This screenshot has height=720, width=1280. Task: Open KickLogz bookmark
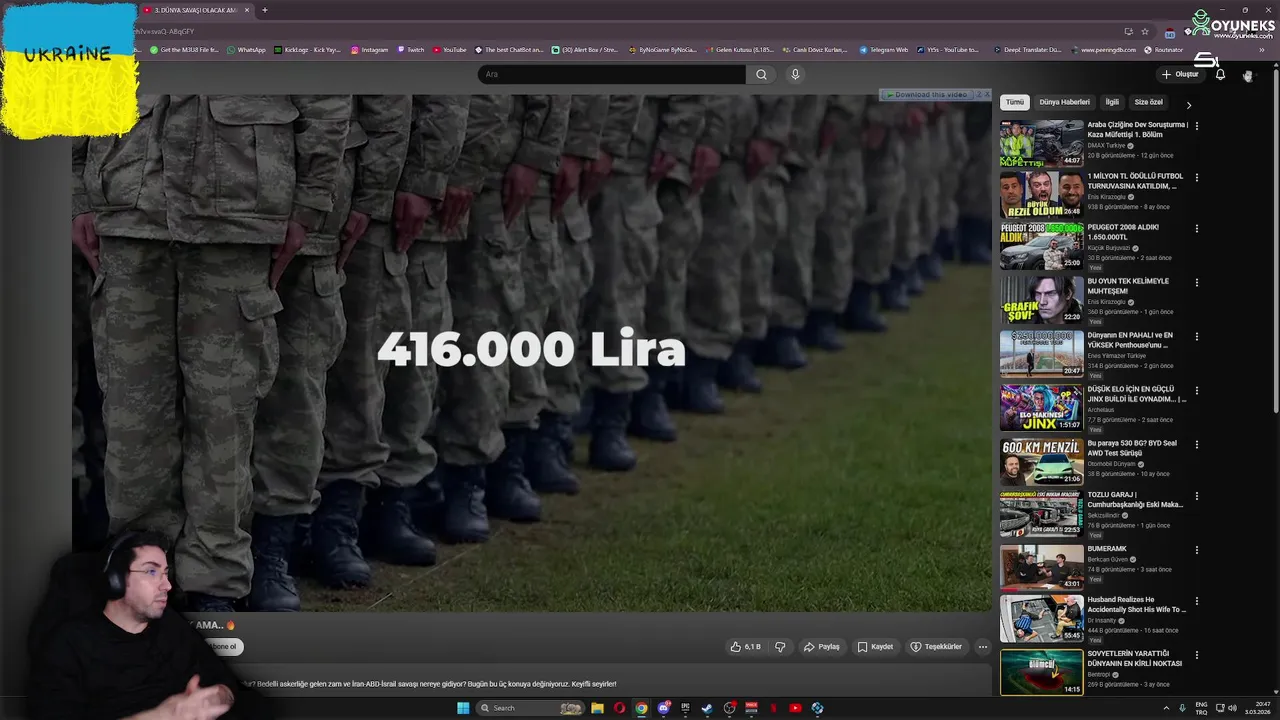[307, 50]
